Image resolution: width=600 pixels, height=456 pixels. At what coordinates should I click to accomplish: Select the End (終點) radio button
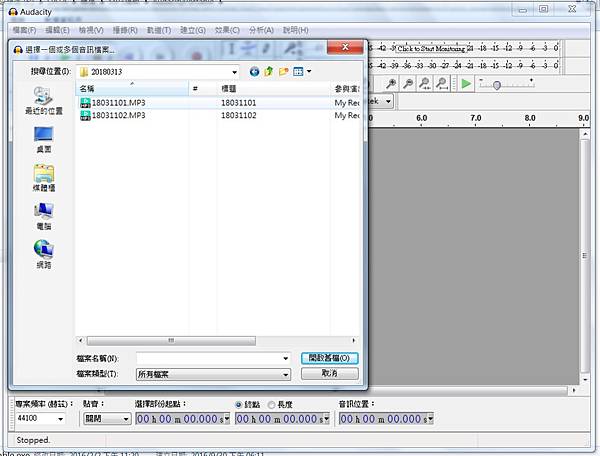pyautogui.click(x=239, y=404)
